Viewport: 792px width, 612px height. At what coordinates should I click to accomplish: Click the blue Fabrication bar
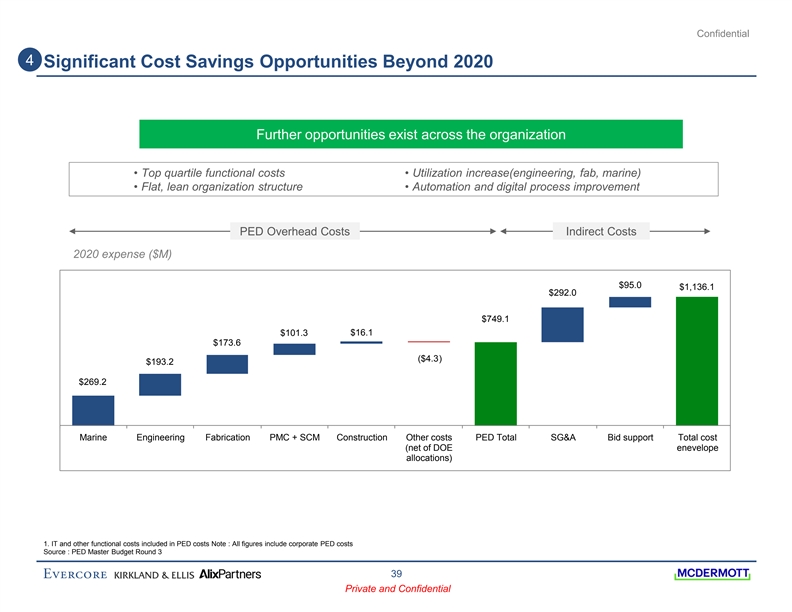click(227, 364)
